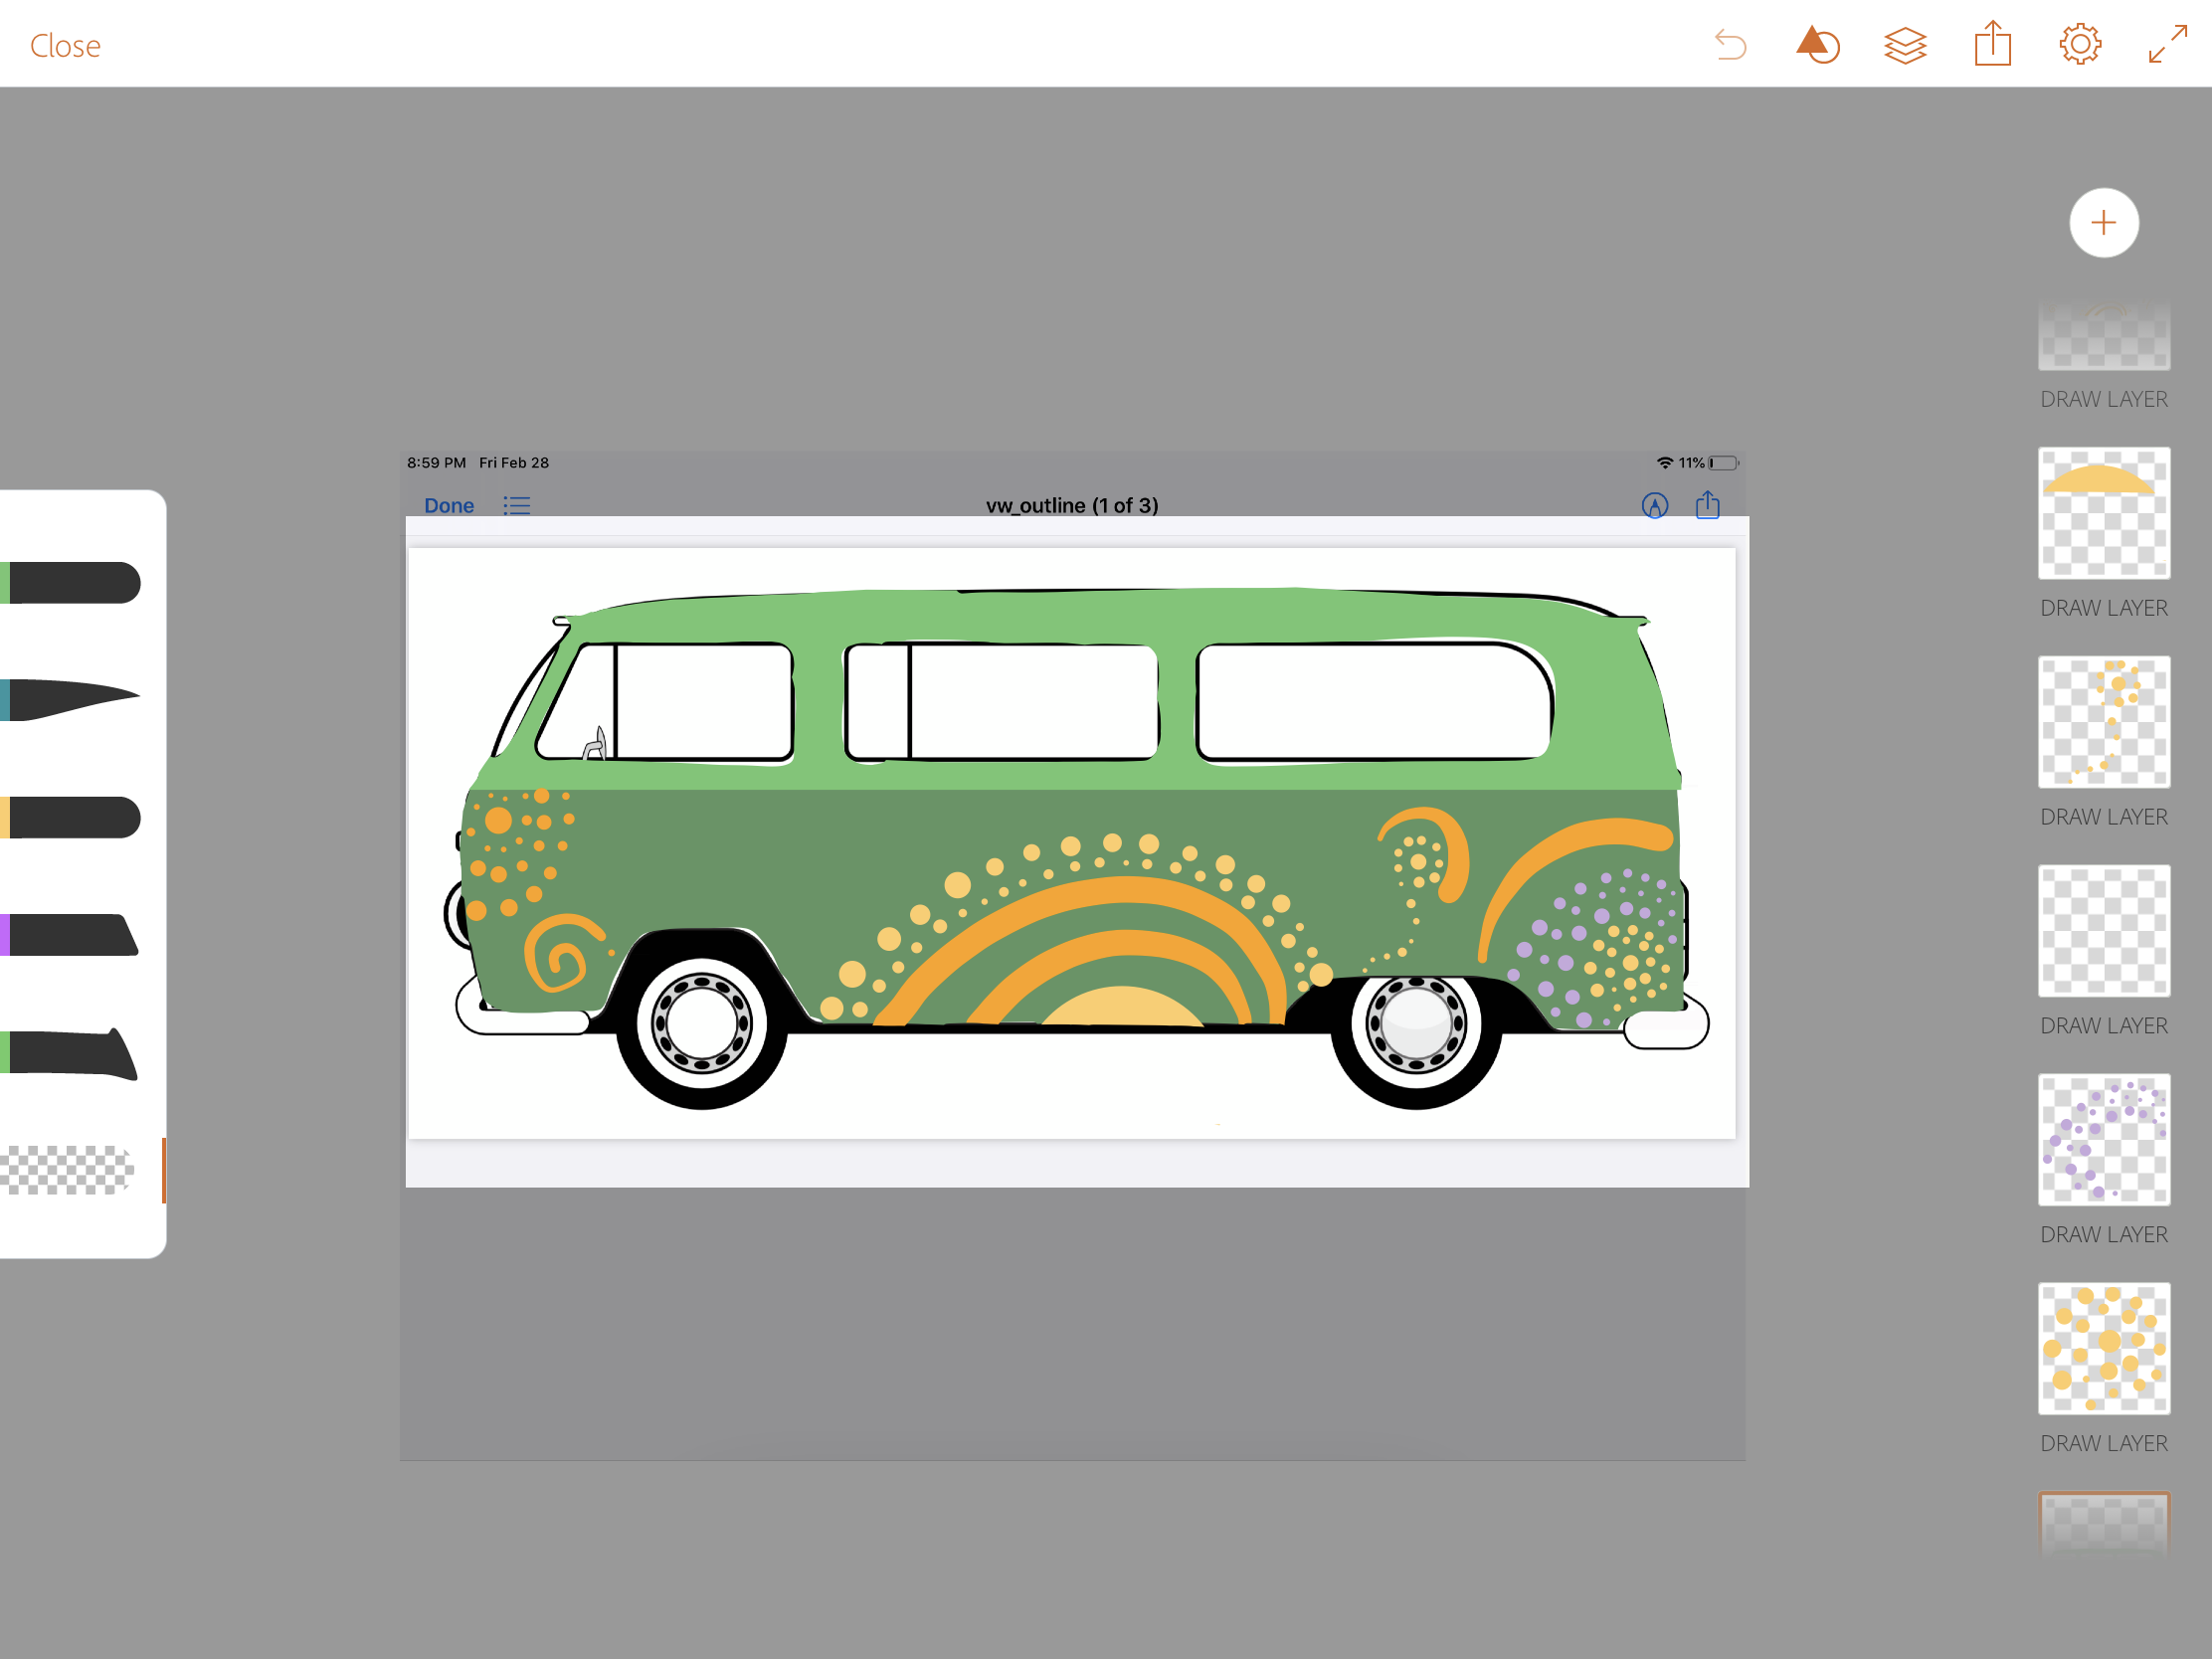This screenshot has width=2212, height=1659.
Task: Open settings gear icon
Action: [x=2080, y=45]
